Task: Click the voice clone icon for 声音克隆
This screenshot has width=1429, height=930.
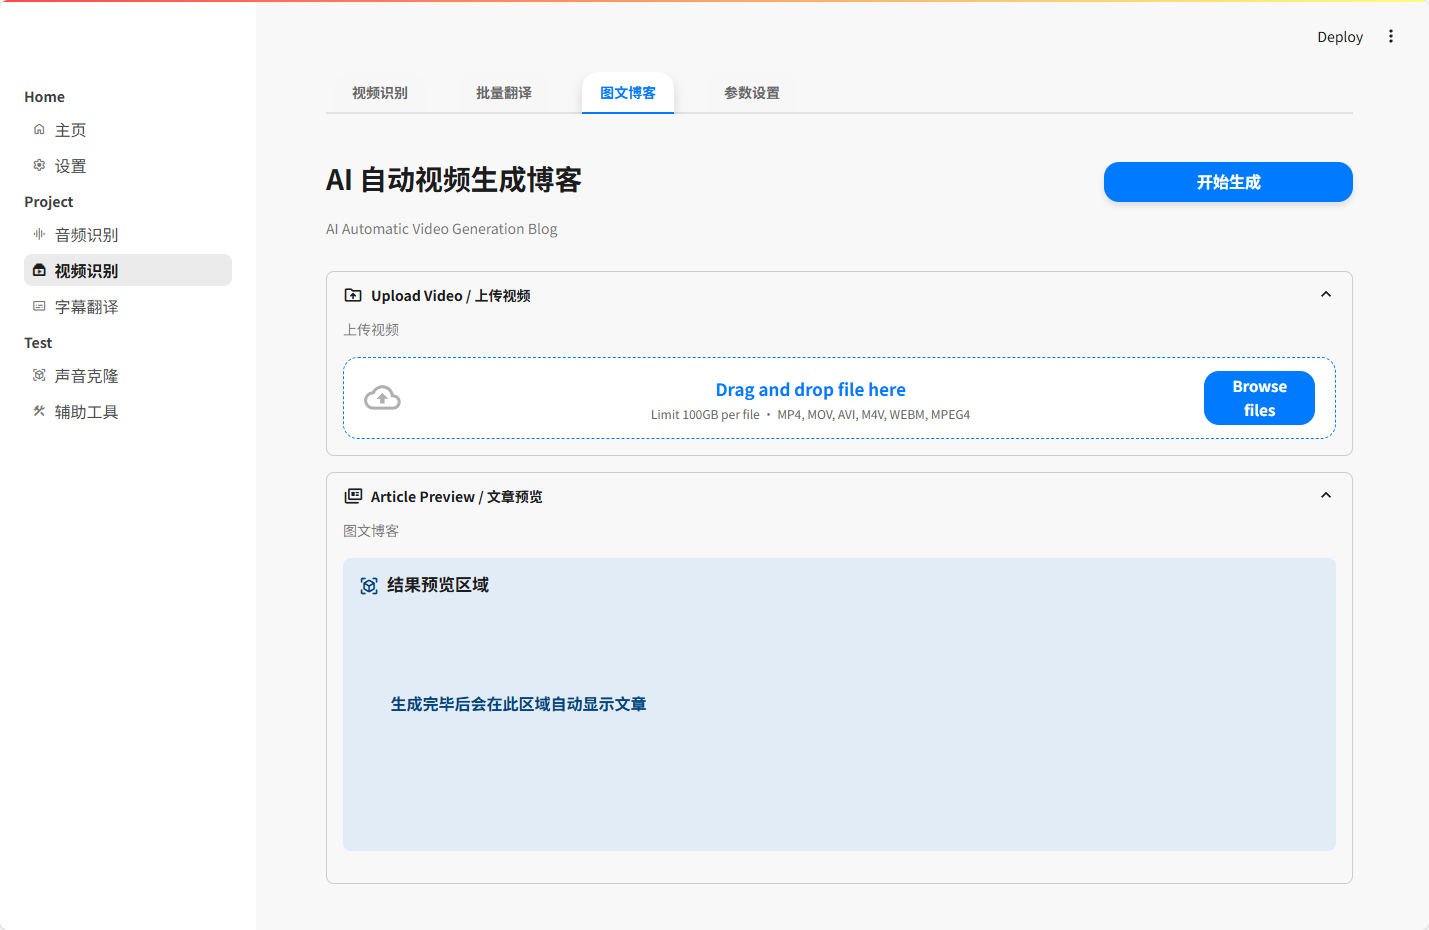Action: pos(39,375)
